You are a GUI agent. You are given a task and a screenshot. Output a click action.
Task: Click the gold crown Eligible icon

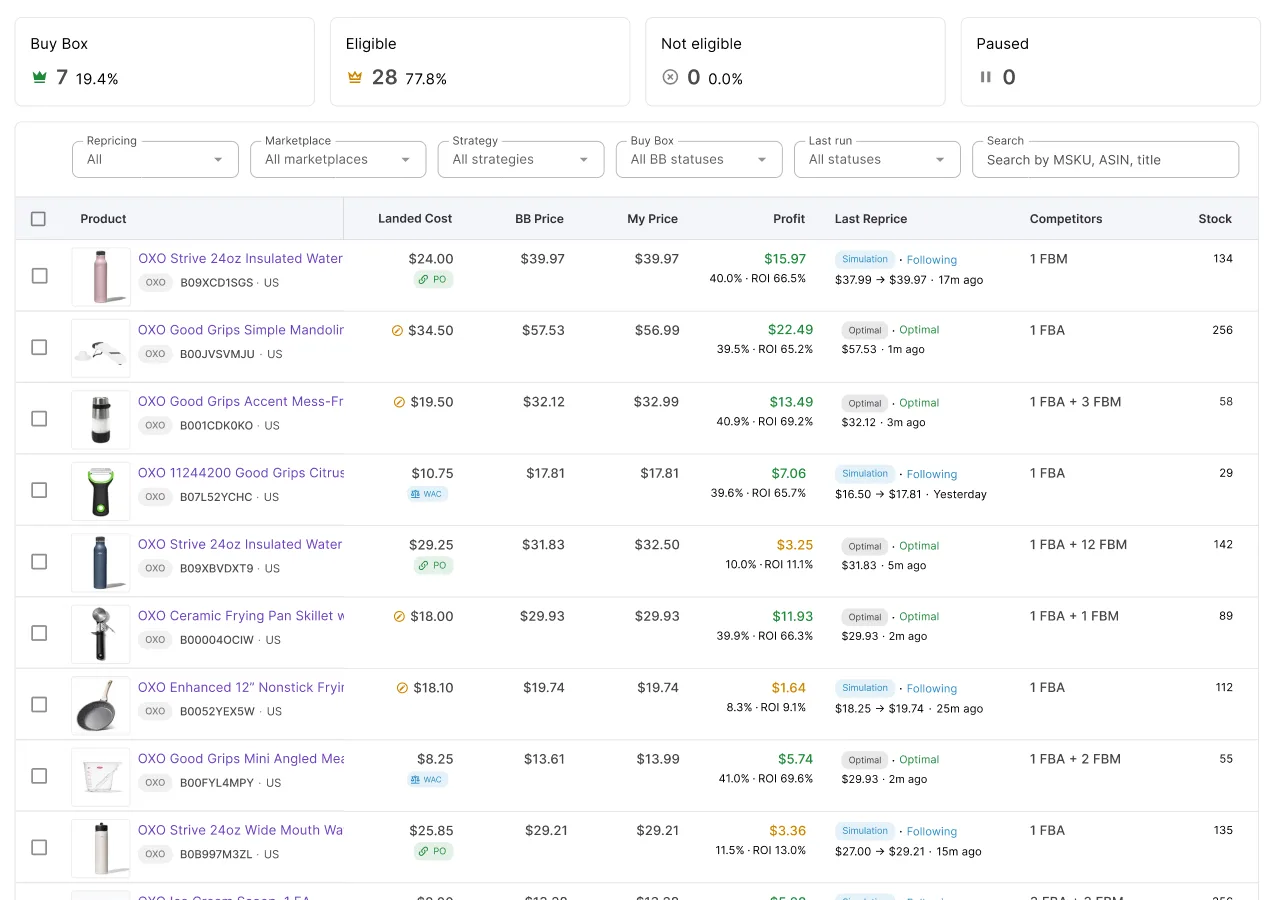354,77
